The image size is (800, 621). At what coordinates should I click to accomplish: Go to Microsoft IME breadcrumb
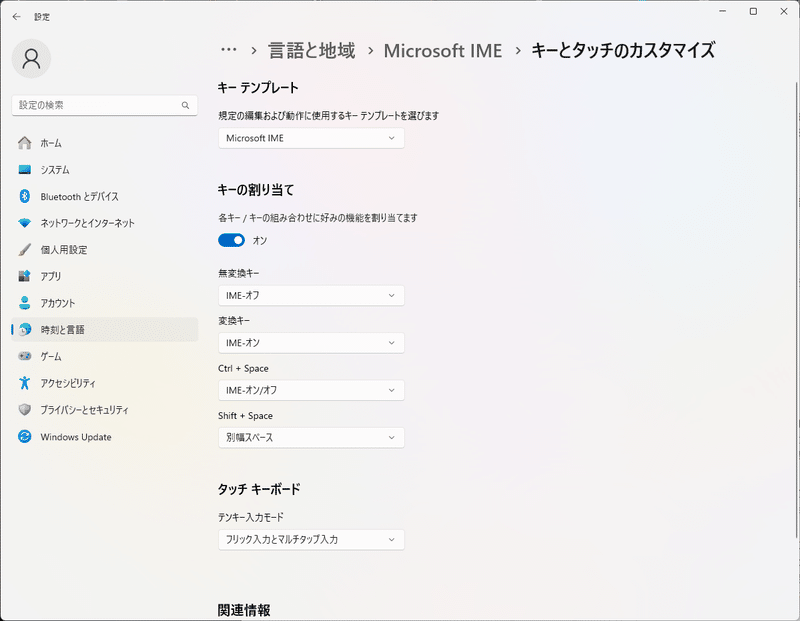point(442,51)
